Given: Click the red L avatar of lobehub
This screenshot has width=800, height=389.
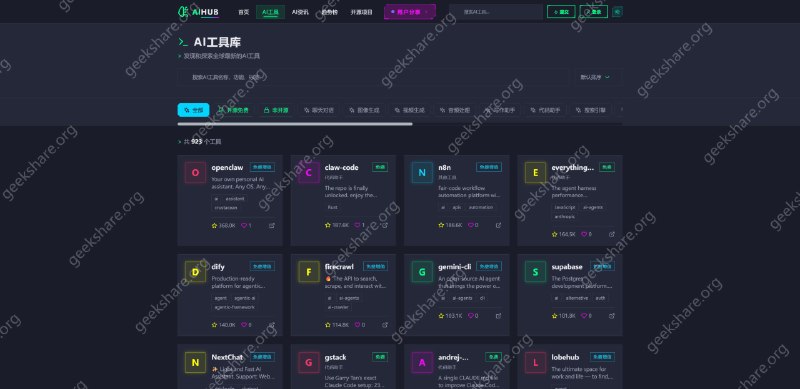Looking at the screenshot, I should pyautogui.click(x=535, y=362).
